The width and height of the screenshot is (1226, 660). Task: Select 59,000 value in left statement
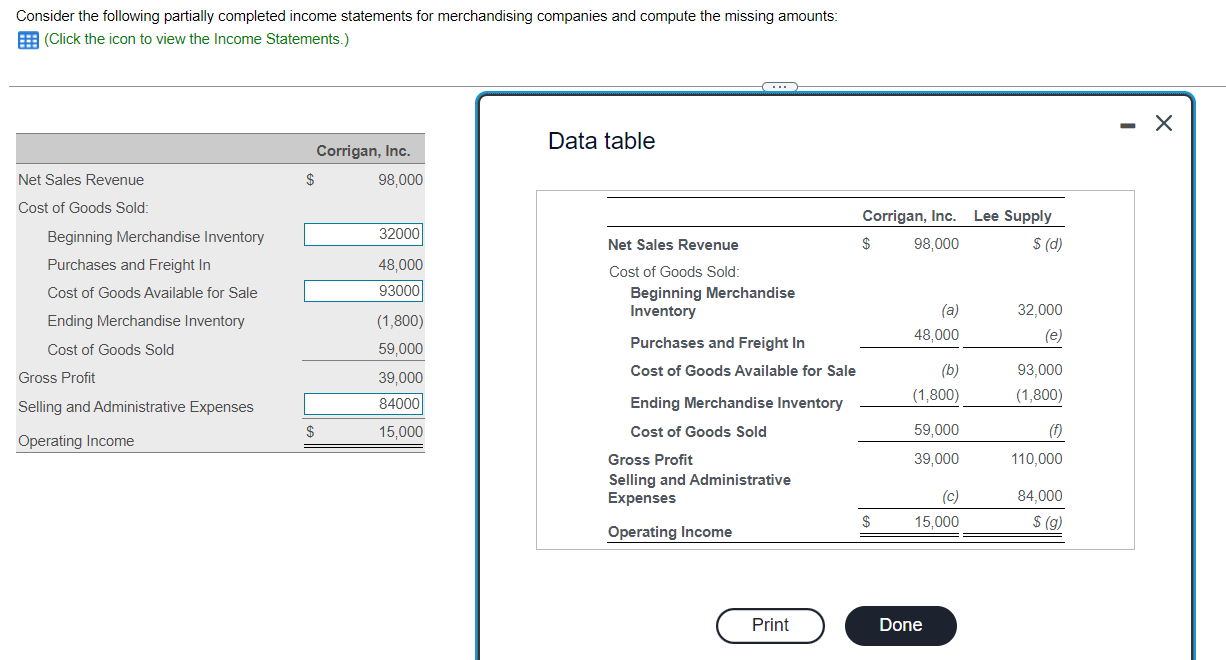tap(400, 349)
